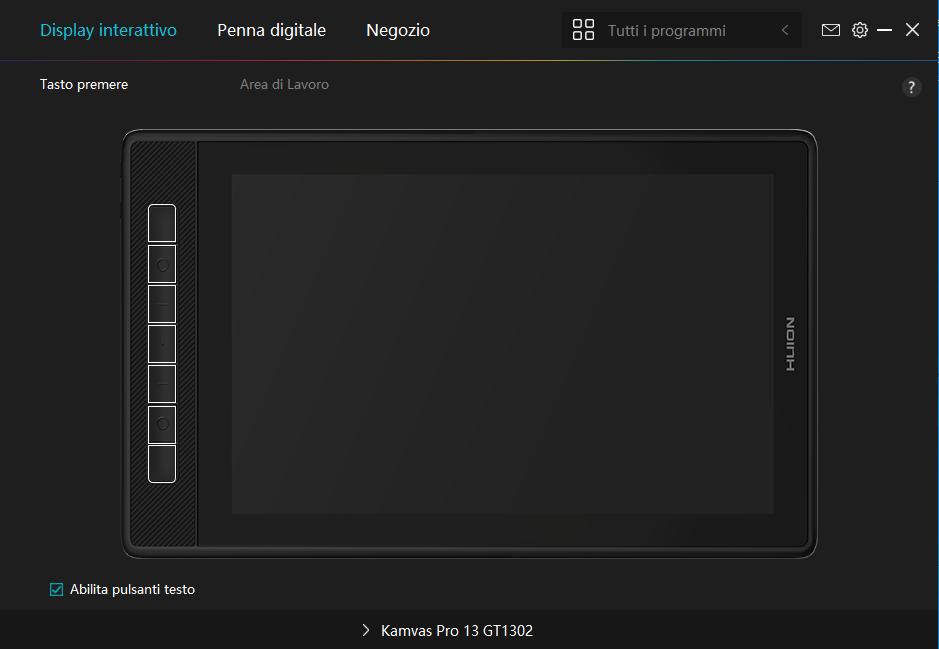Image resolution: width=939 pixels, height=649 pixels.
Task: Select the third press key with dash
Action: click(162, 304)
